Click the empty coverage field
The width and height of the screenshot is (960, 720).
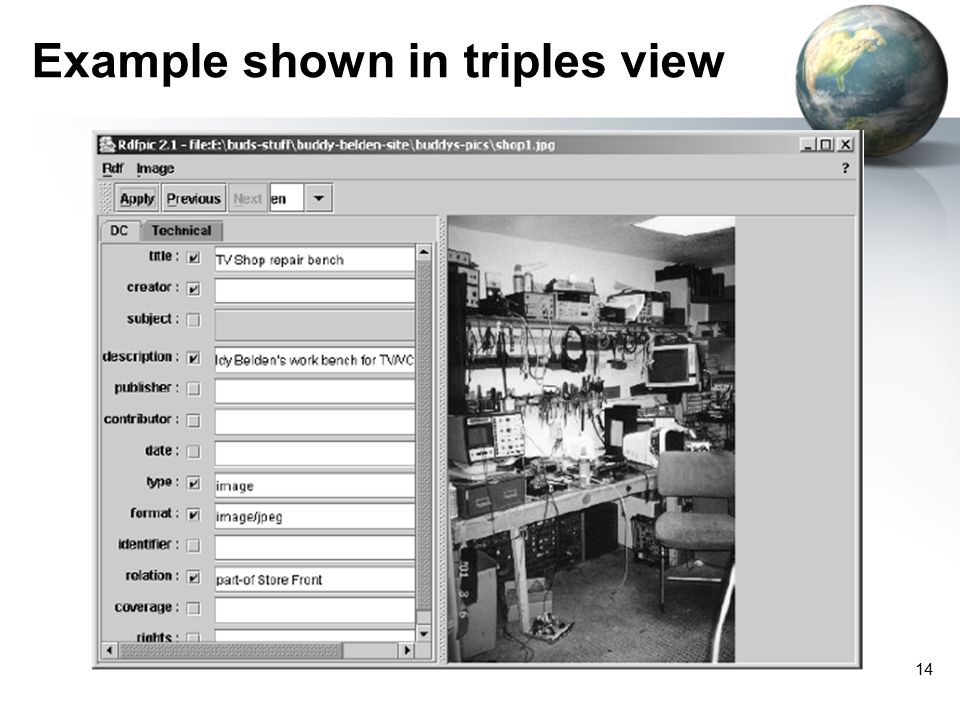(x=315, y=610)
